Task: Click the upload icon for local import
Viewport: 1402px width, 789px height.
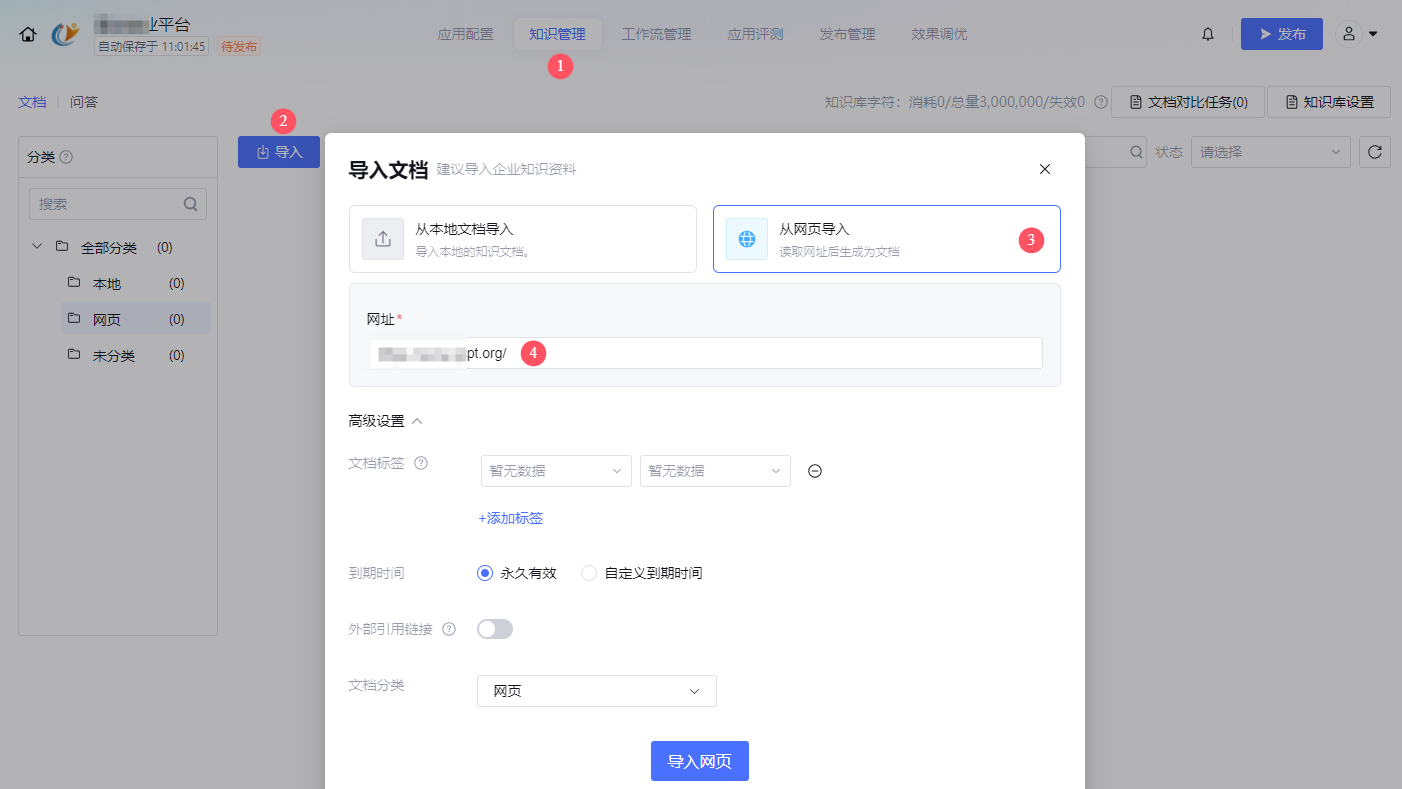Action: tap(383, 239)
